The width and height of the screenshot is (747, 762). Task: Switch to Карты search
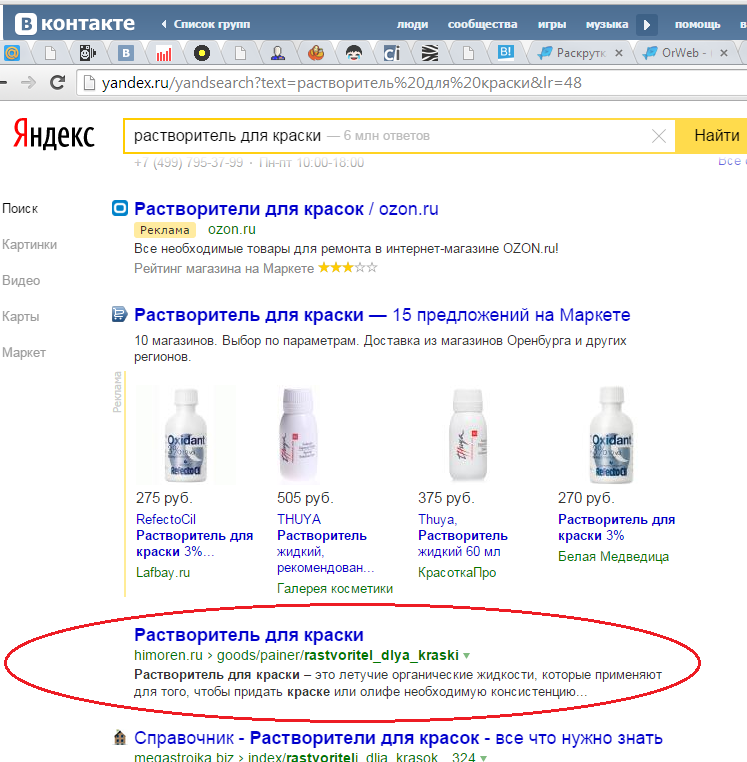(x=20, y=316)
